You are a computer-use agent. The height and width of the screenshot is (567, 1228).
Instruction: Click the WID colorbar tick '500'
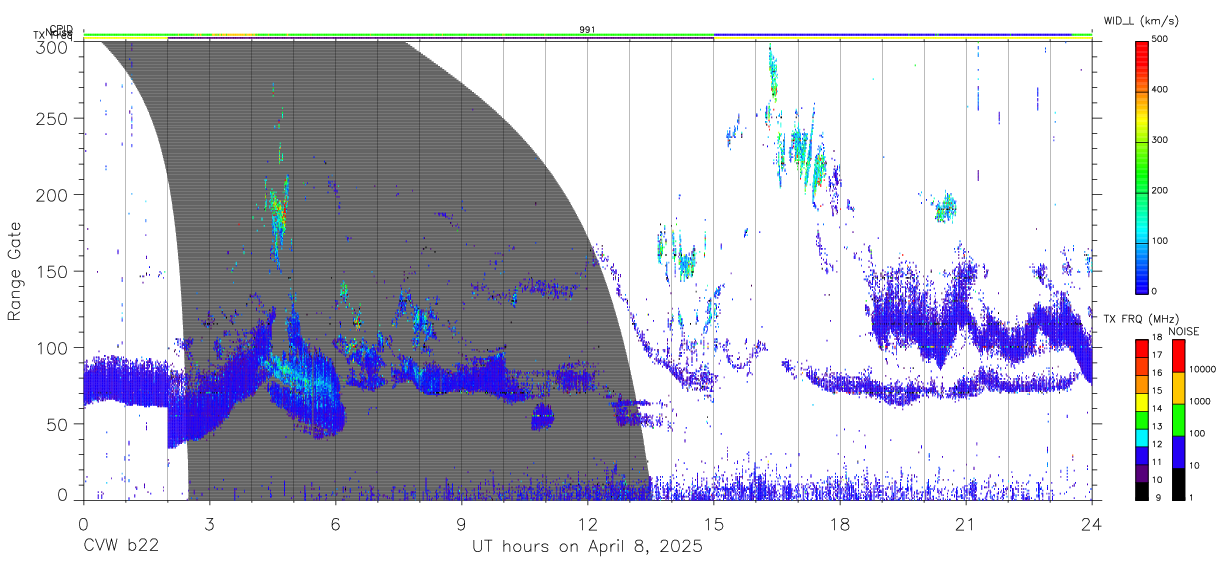click(1160, 39)
